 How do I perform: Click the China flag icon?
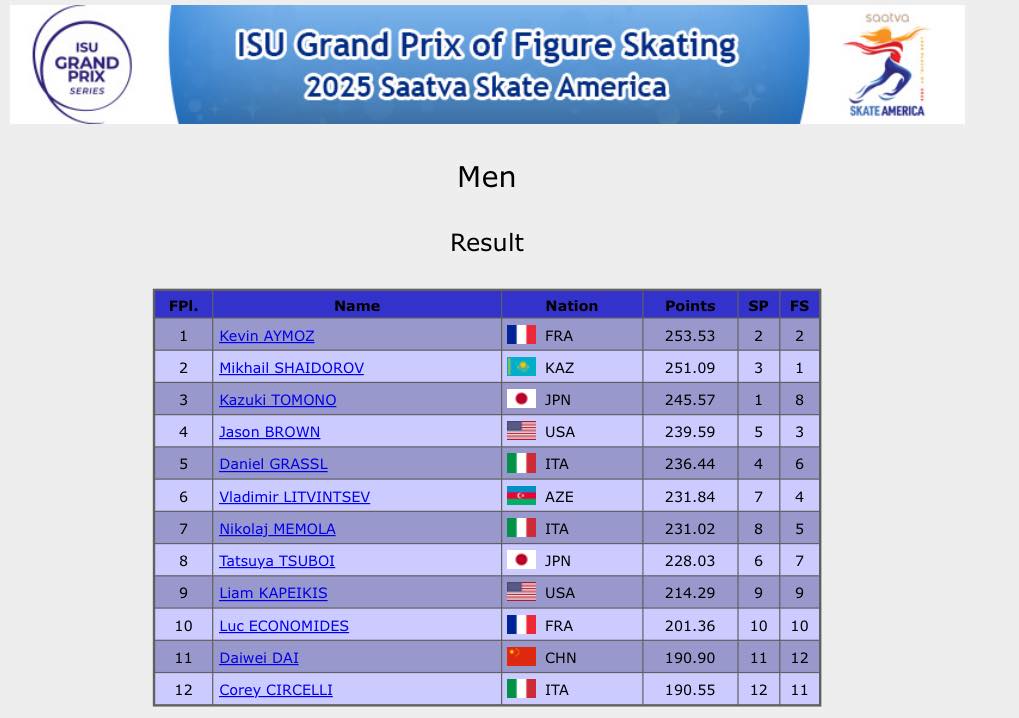(x=521, y=657)
